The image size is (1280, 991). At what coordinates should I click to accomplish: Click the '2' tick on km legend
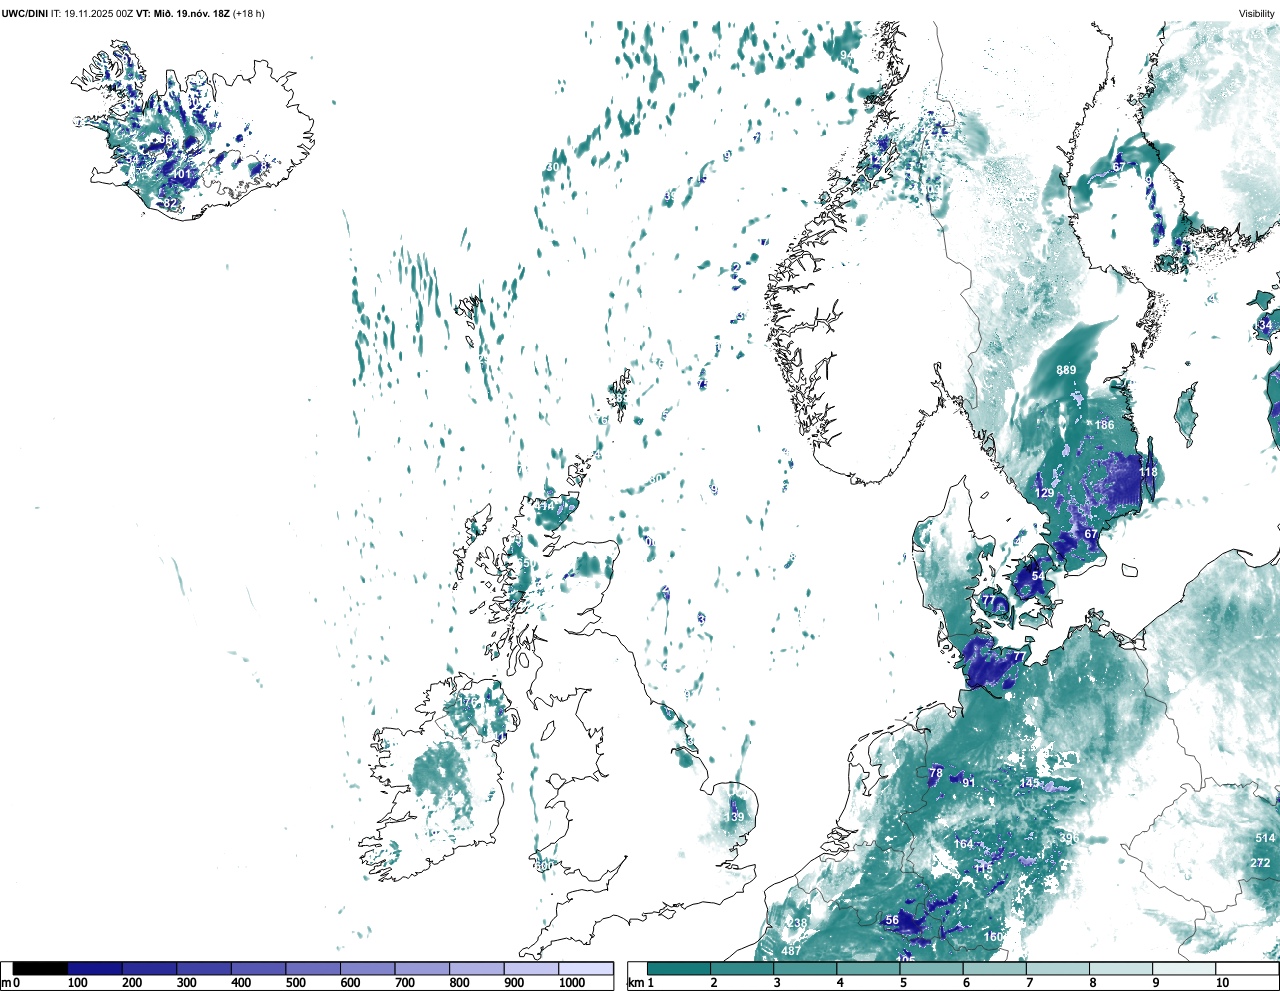coord(714,983)
